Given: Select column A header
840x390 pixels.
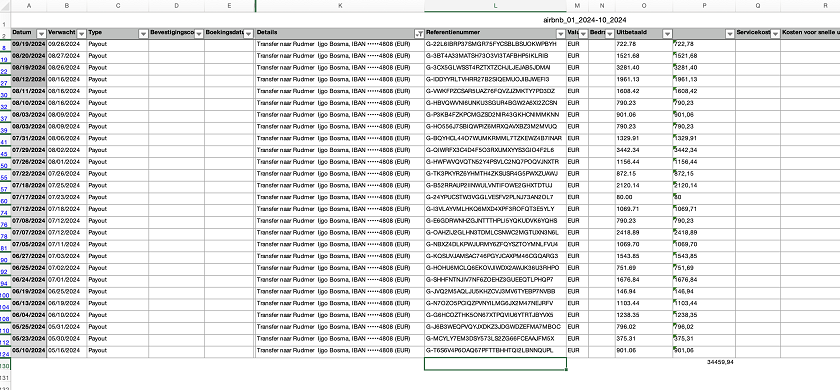Looking at the screenshot, I should [x=28, y=5].
